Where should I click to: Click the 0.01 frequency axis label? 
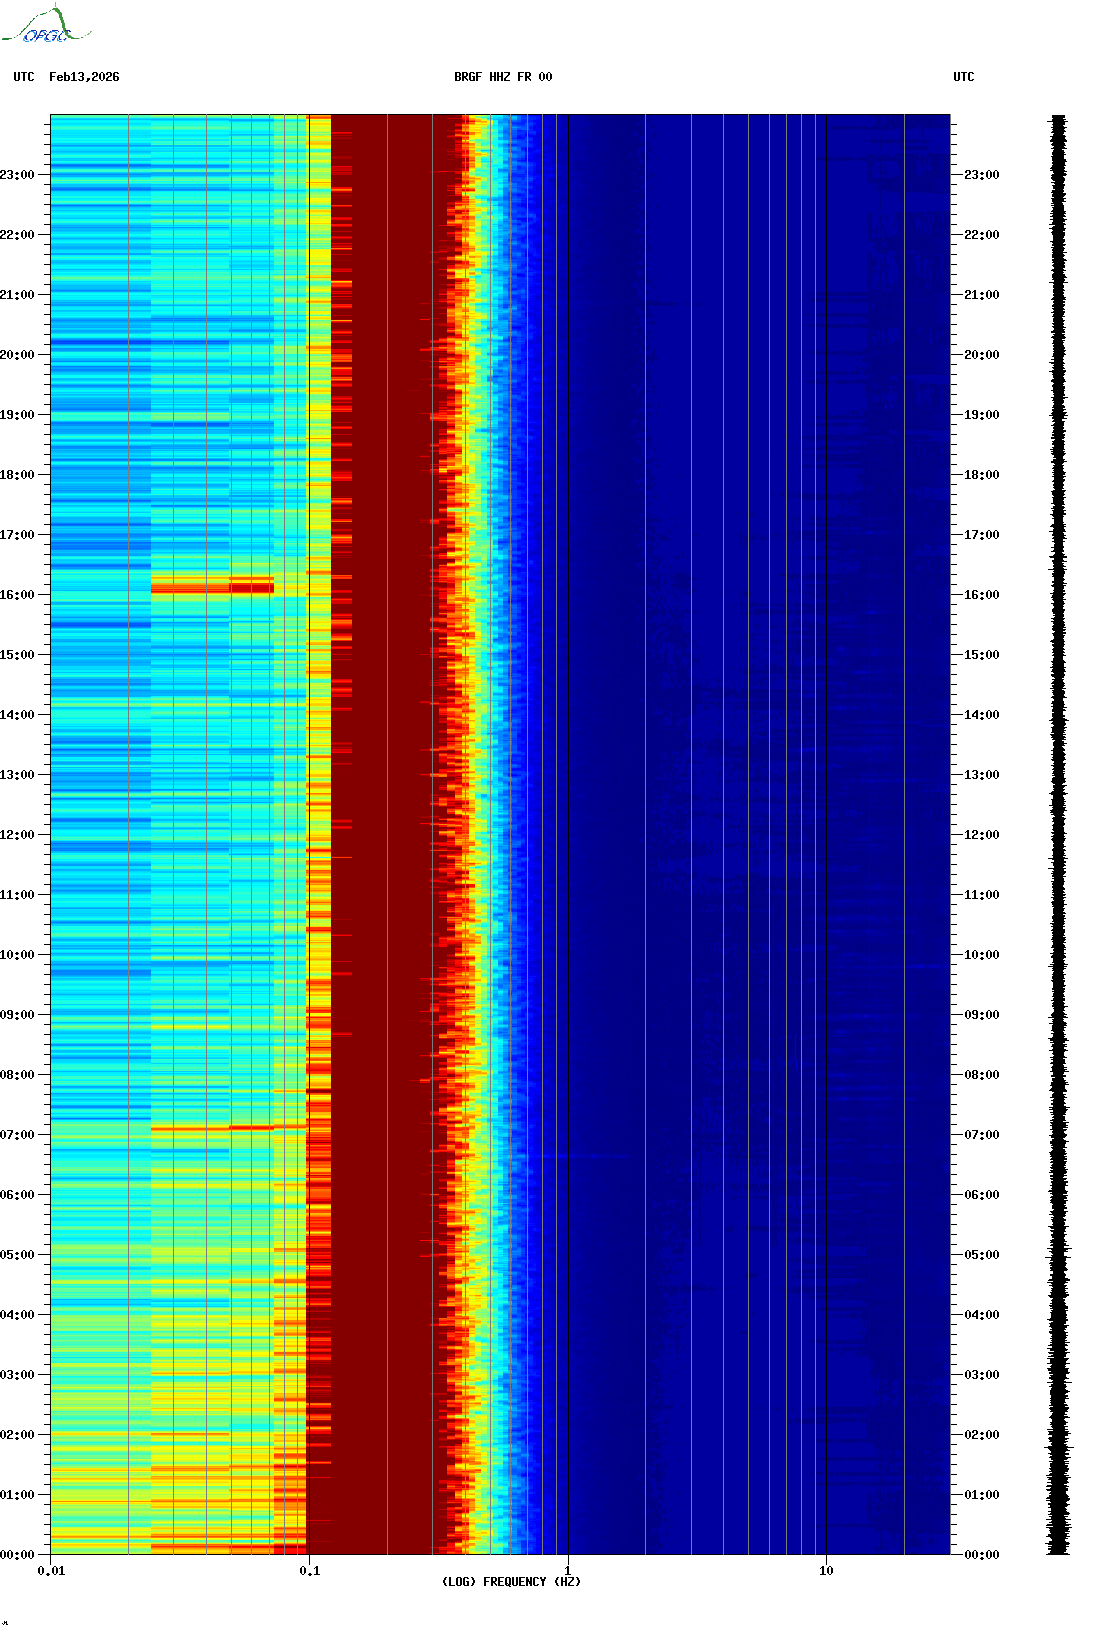pos(51,1570)
